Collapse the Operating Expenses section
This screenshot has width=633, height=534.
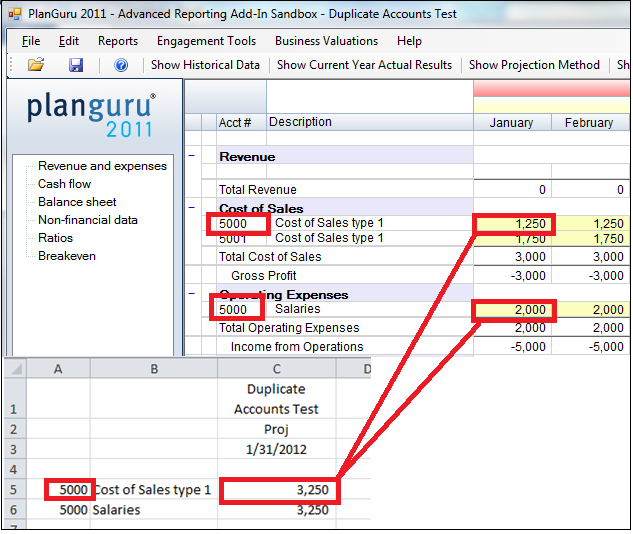tap(192, 293)
